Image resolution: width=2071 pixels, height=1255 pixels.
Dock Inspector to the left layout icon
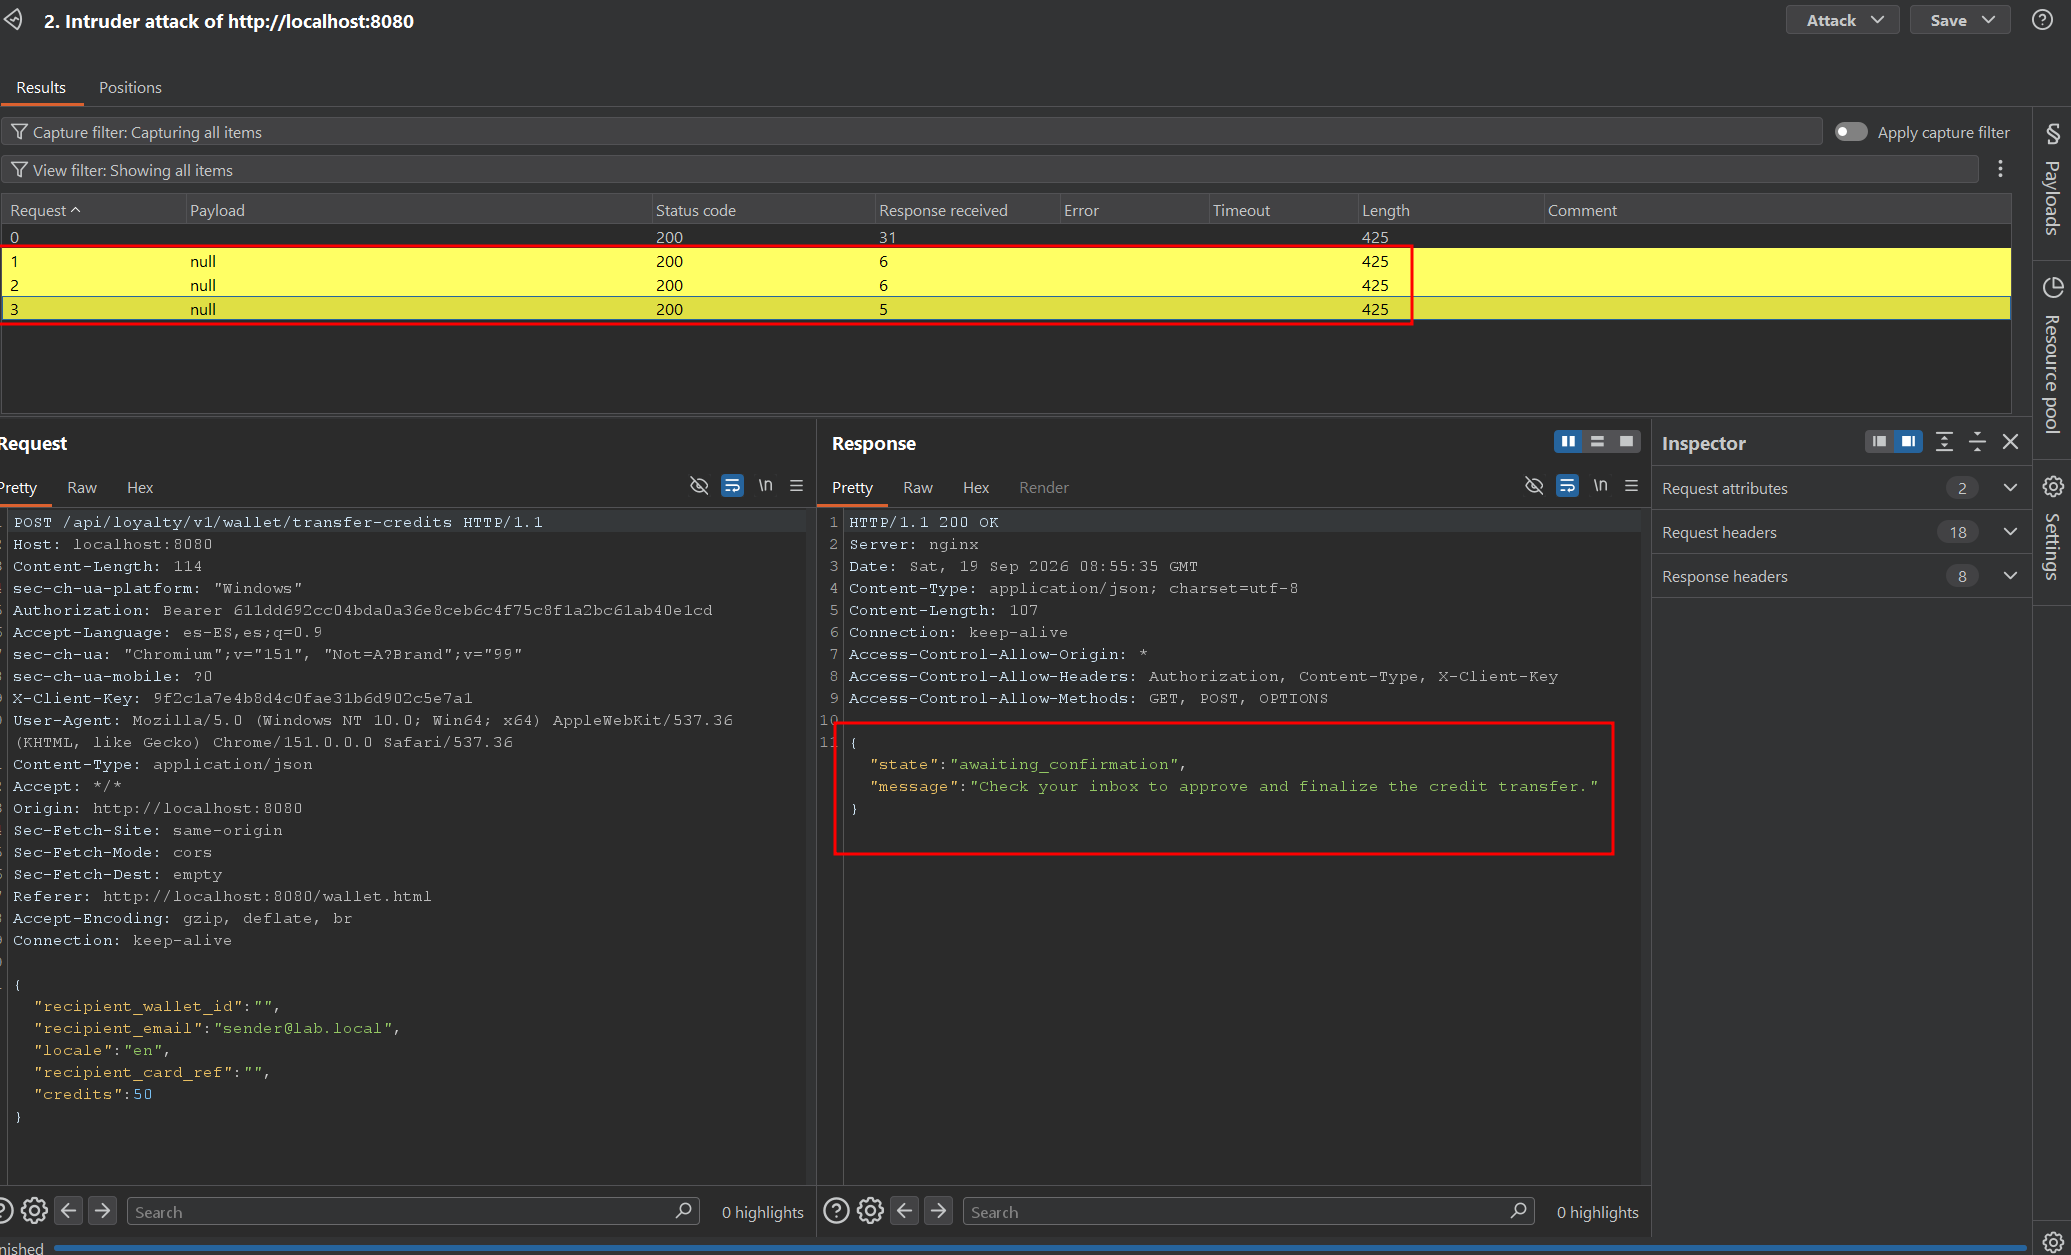[x=1879, y=442]
